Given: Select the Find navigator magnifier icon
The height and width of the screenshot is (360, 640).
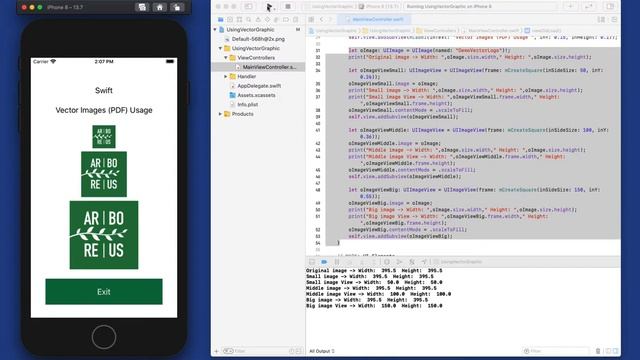Looking at the screenshot, I should (x=249, y=20).
